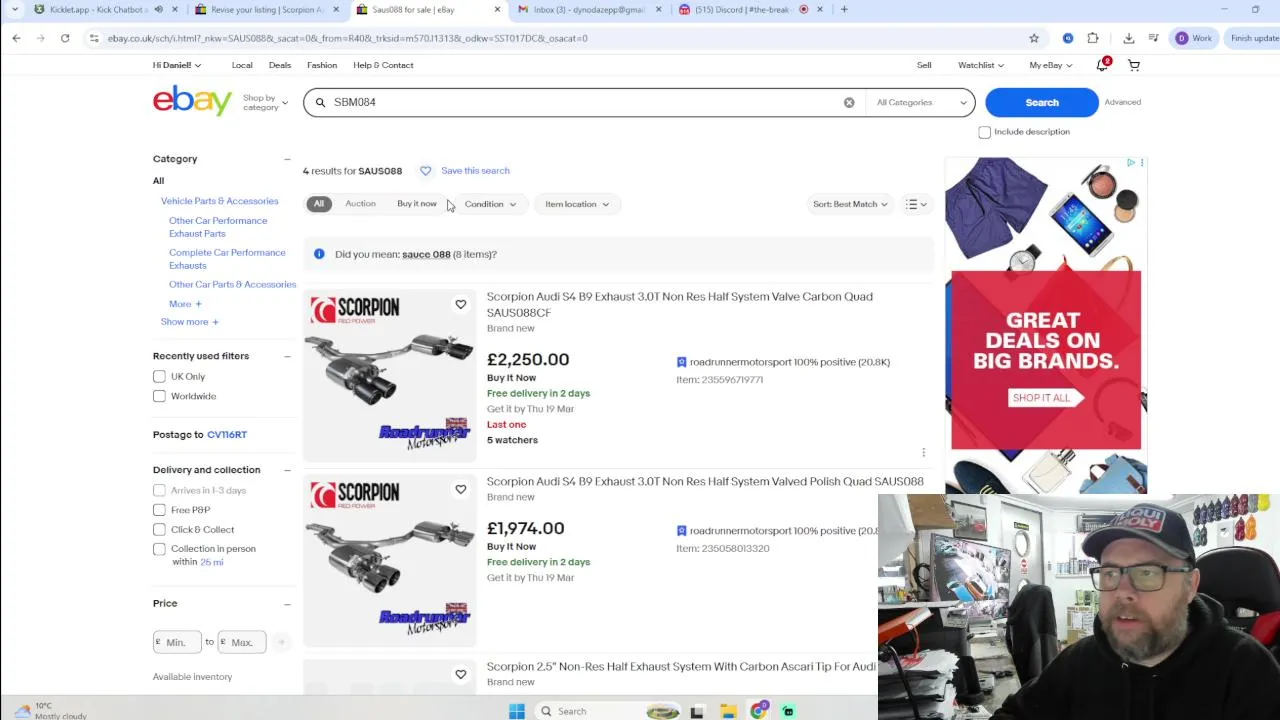Open a new browser tab

click(x=844, y=9)
